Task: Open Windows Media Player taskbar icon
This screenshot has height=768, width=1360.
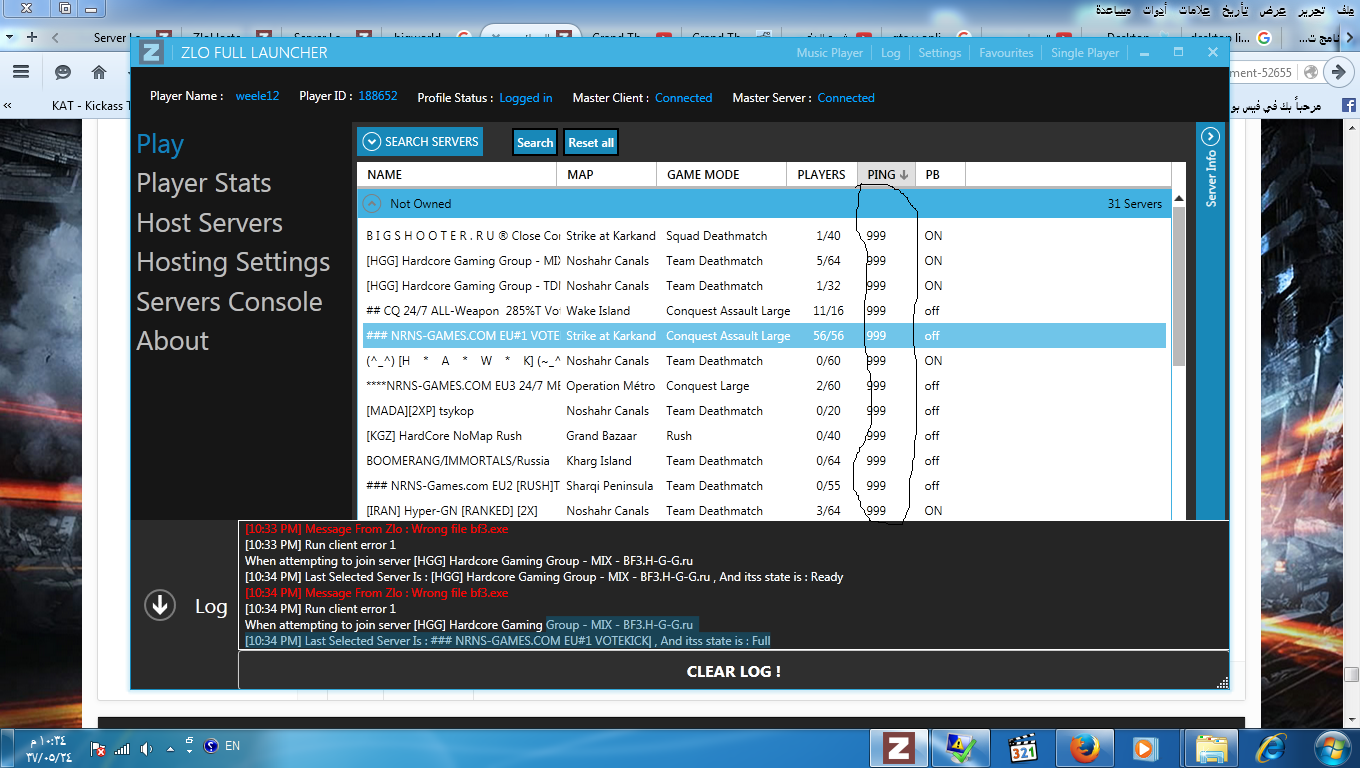Action: click(1145, 747)
